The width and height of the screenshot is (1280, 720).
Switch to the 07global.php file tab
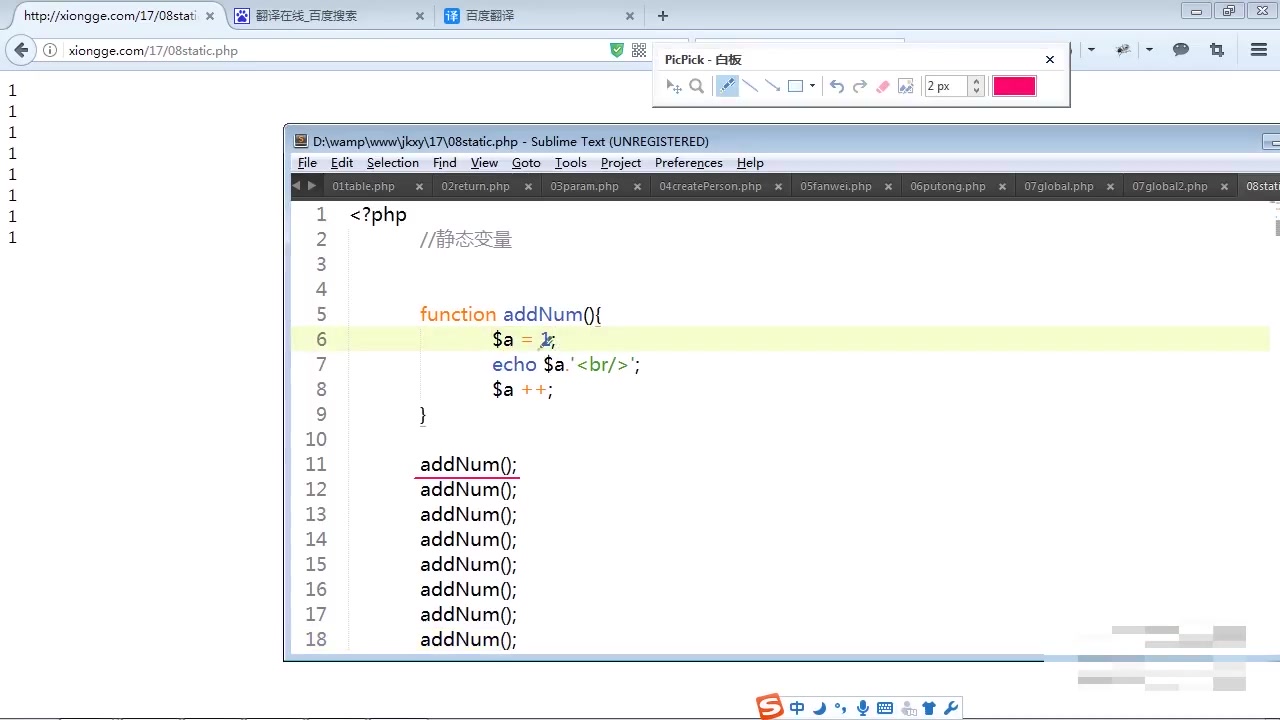point(1058,186)
